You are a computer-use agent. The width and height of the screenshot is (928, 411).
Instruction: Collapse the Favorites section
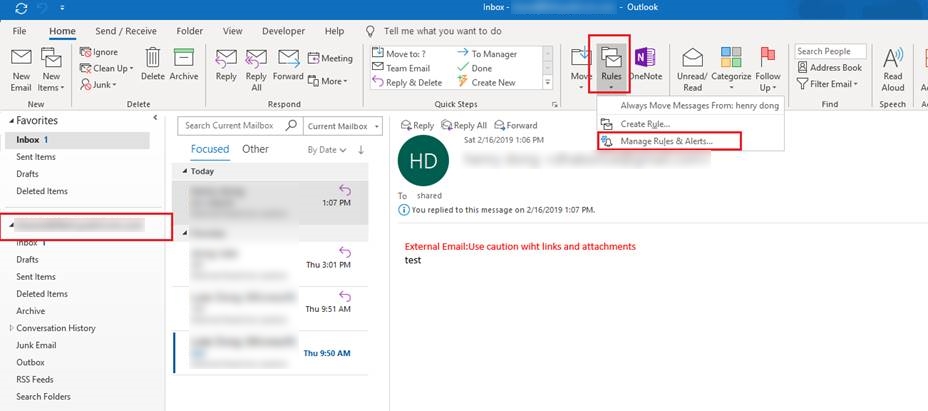11,121
